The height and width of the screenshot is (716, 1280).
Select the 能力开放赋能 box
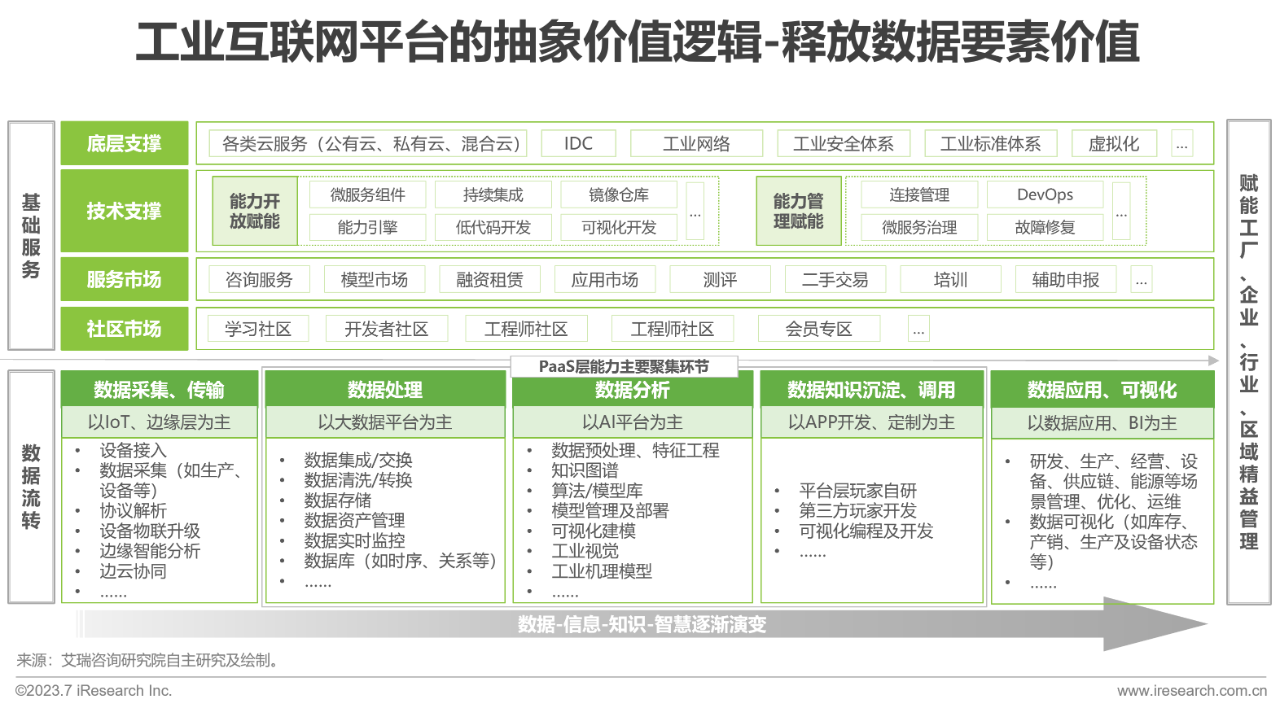coord(255,211)
